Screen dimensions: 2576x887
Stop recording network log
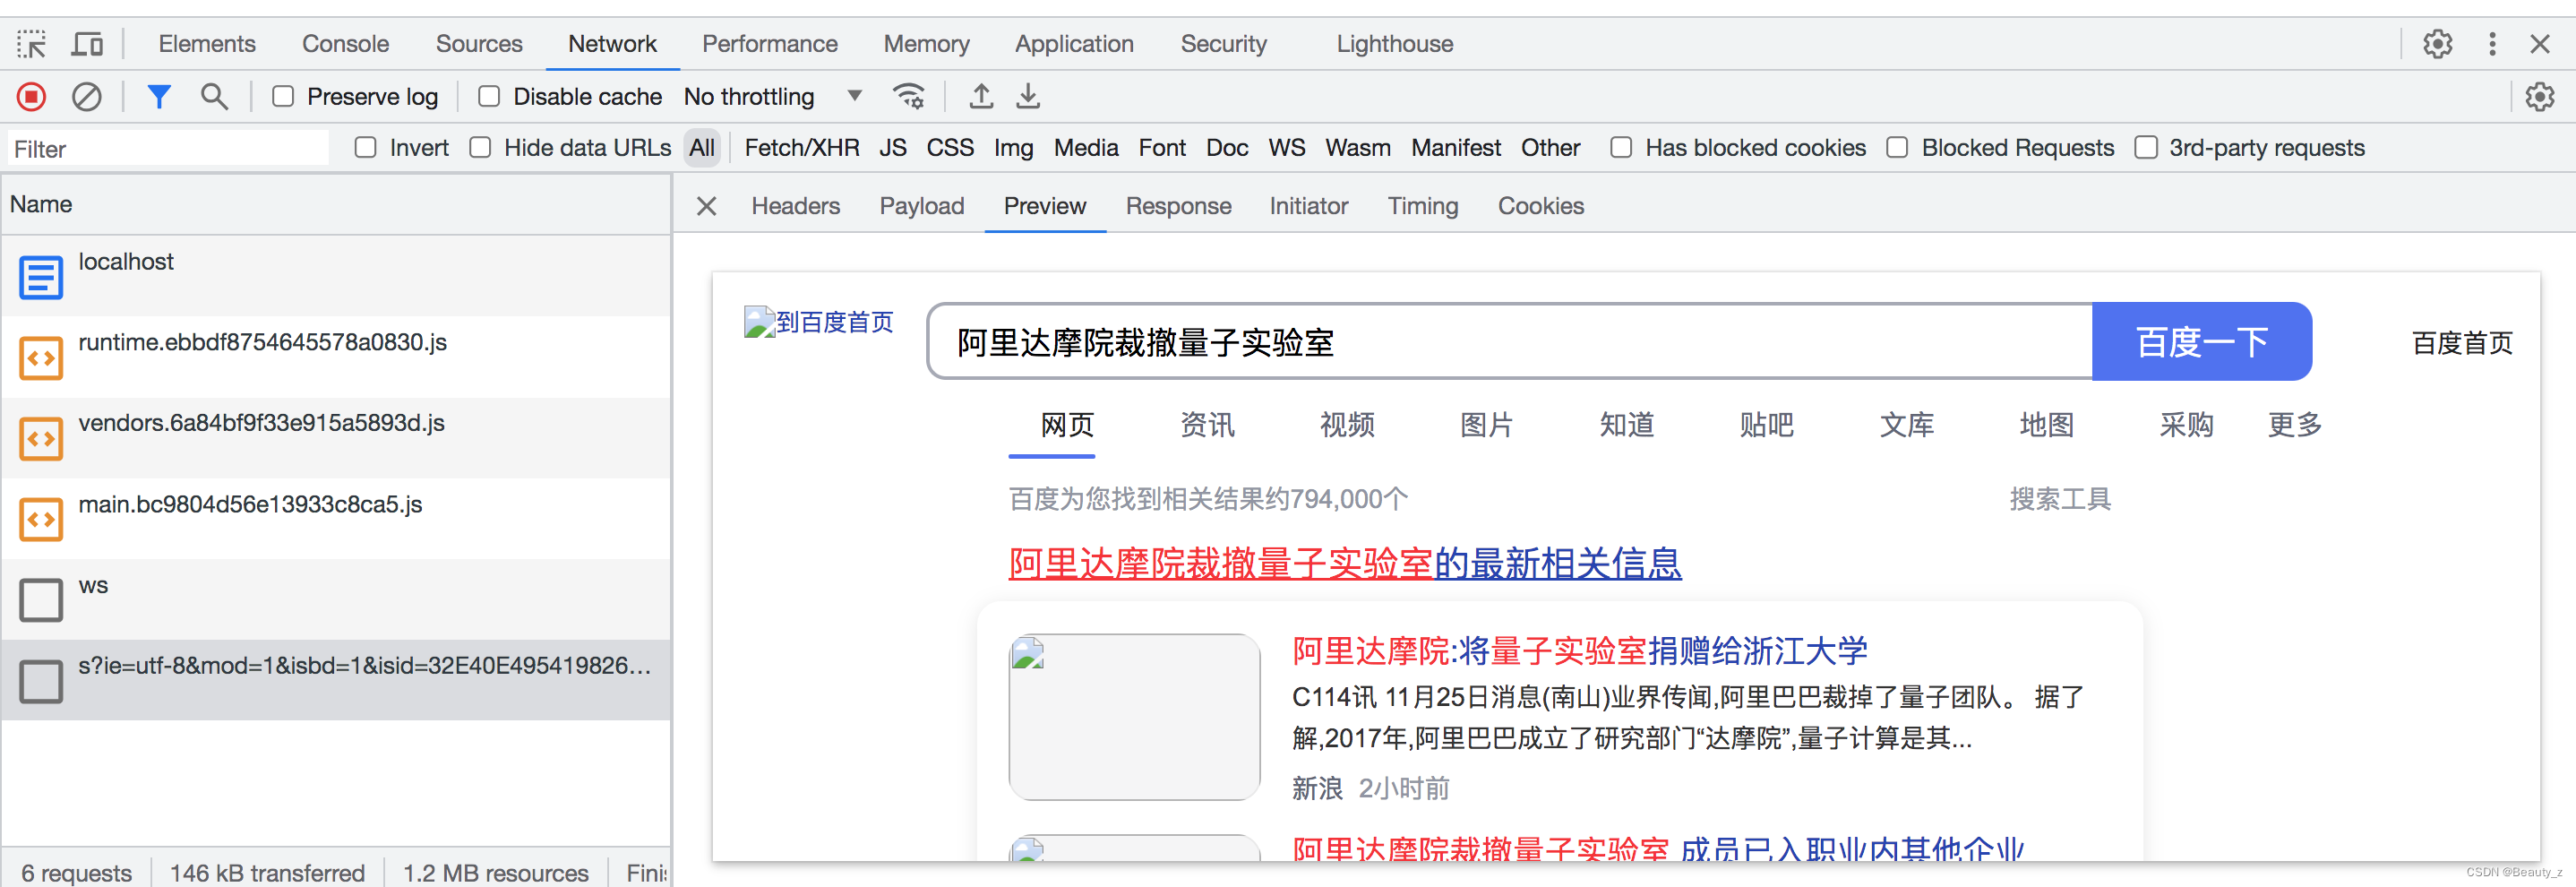point(31,97)
